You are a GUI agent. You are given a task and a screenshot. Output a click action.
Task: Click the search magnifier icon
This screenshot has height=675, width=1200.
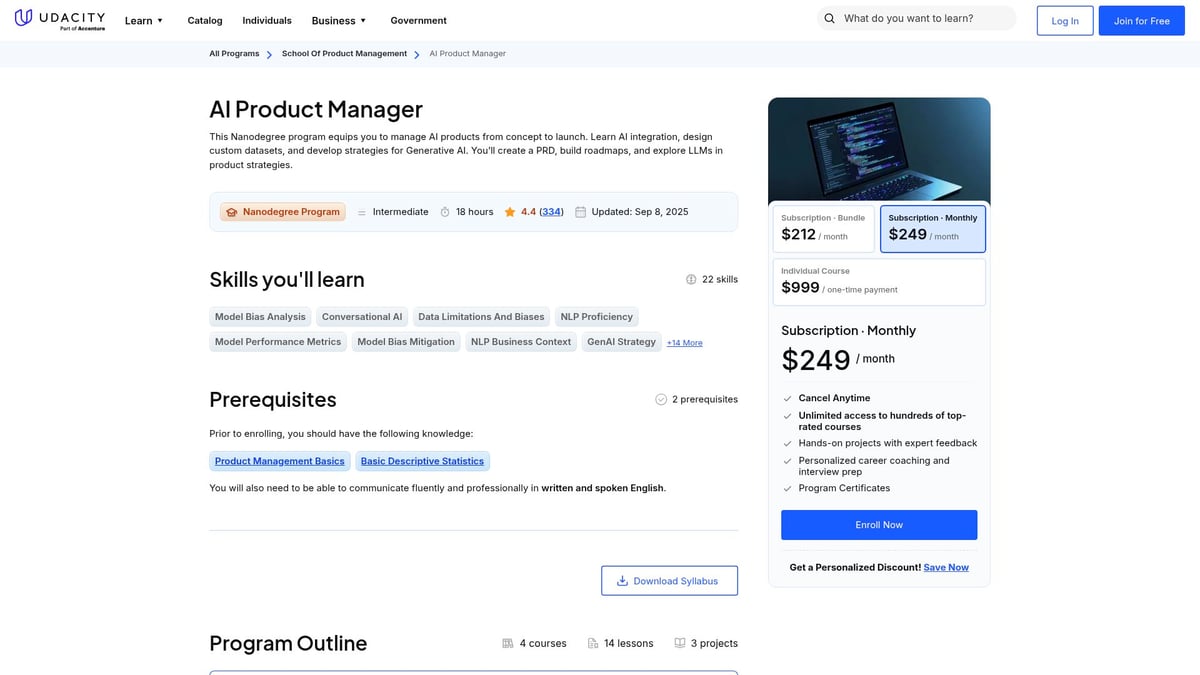point(829,19)
